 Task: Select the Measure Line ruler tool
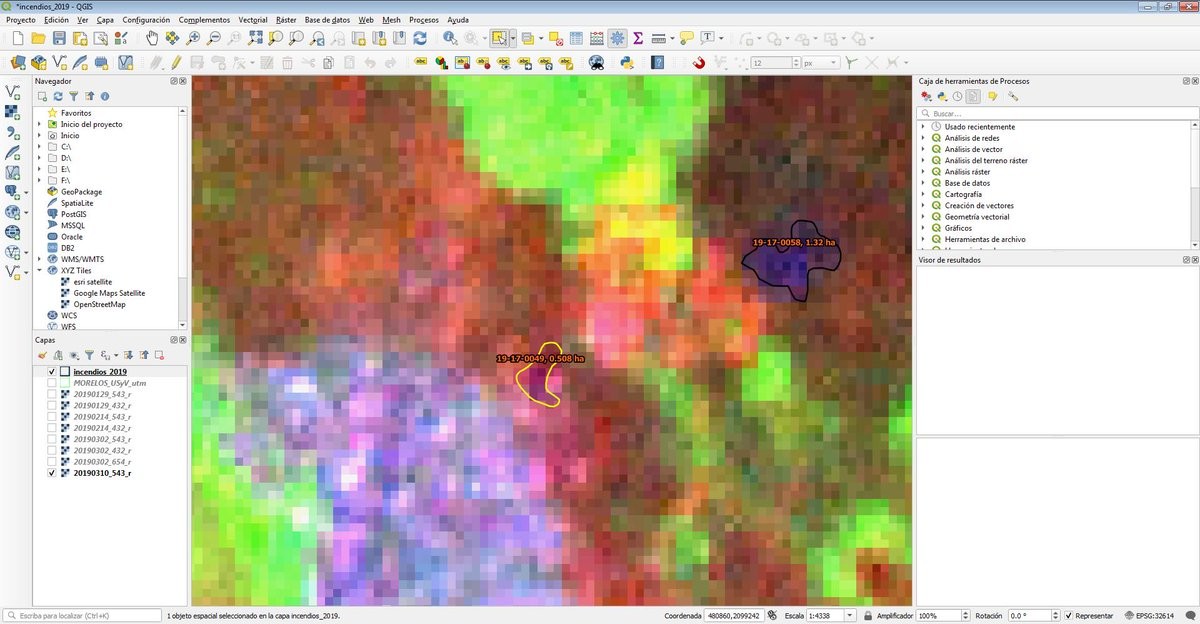pyautogui.click(x=657, y=38)
